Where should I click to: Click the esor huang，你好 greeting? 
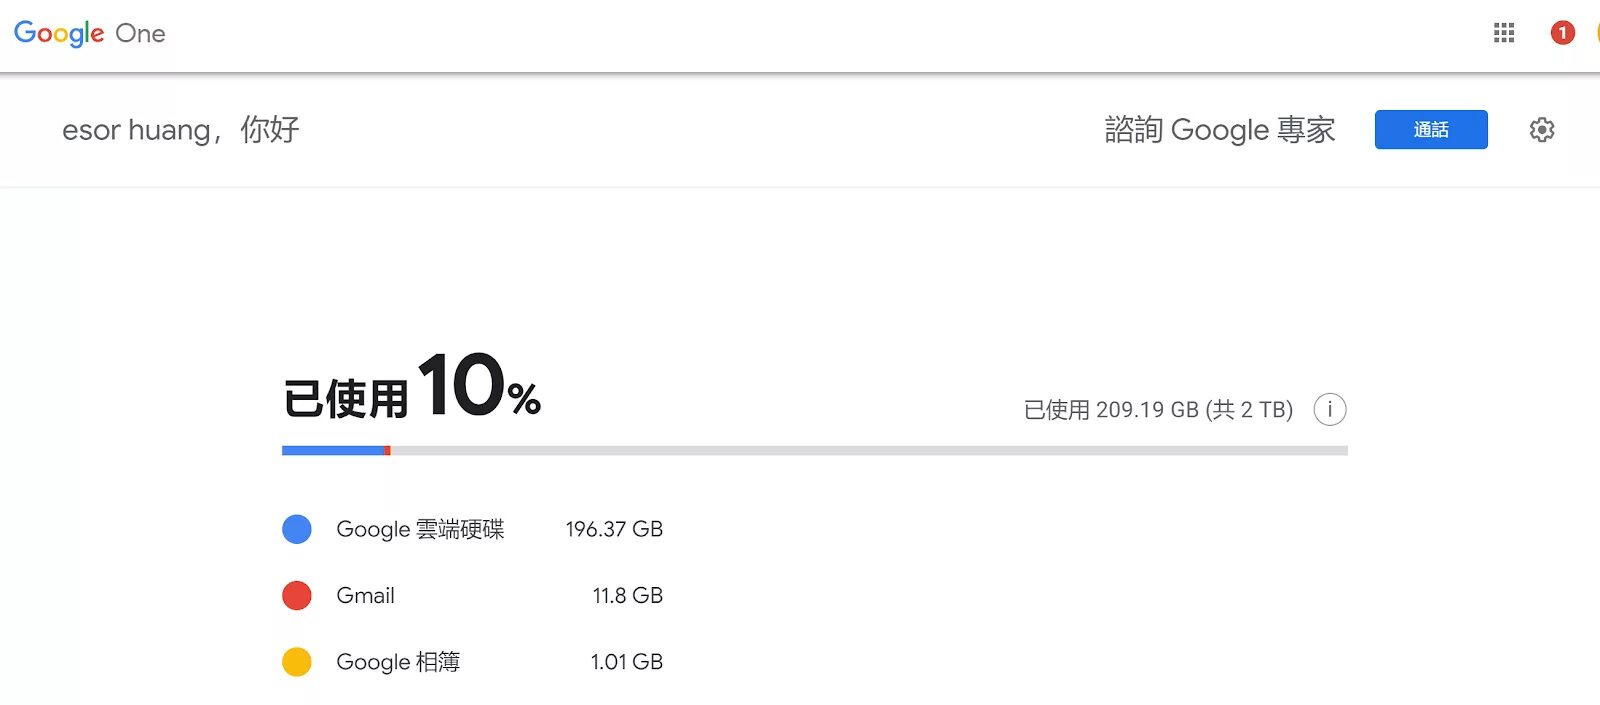181,130
